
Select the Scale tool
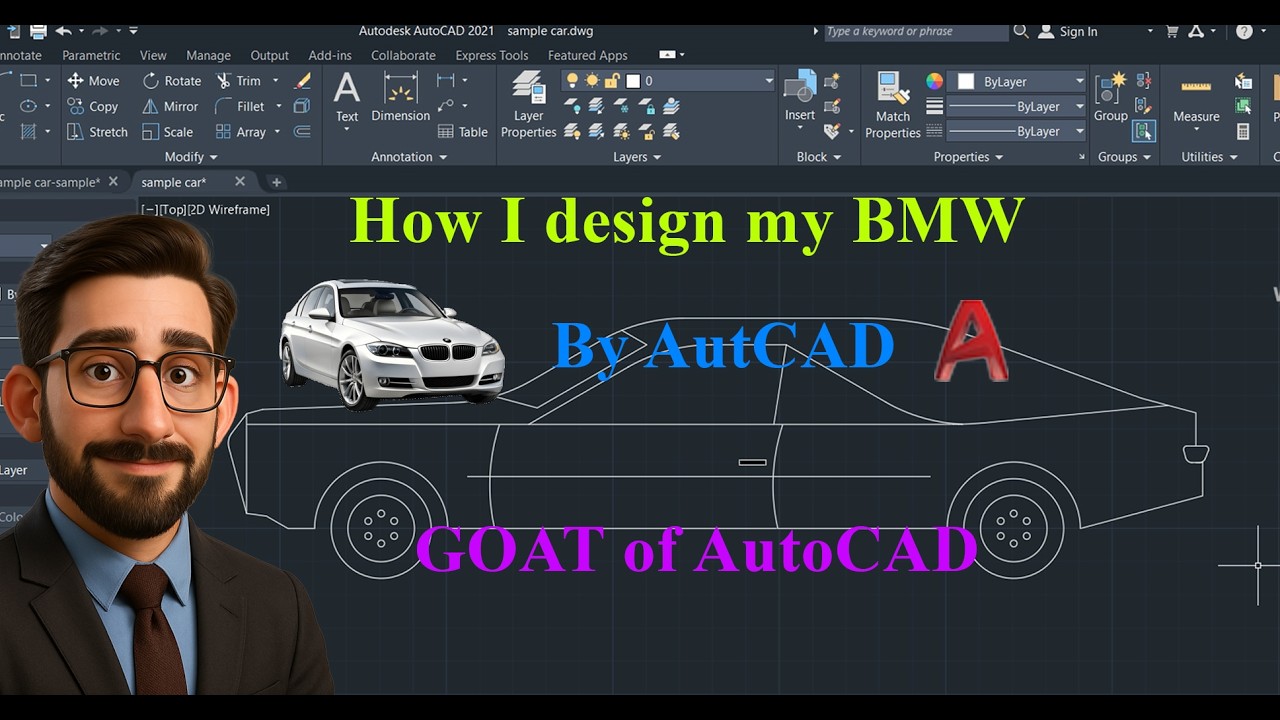click(x=167, y=131)
